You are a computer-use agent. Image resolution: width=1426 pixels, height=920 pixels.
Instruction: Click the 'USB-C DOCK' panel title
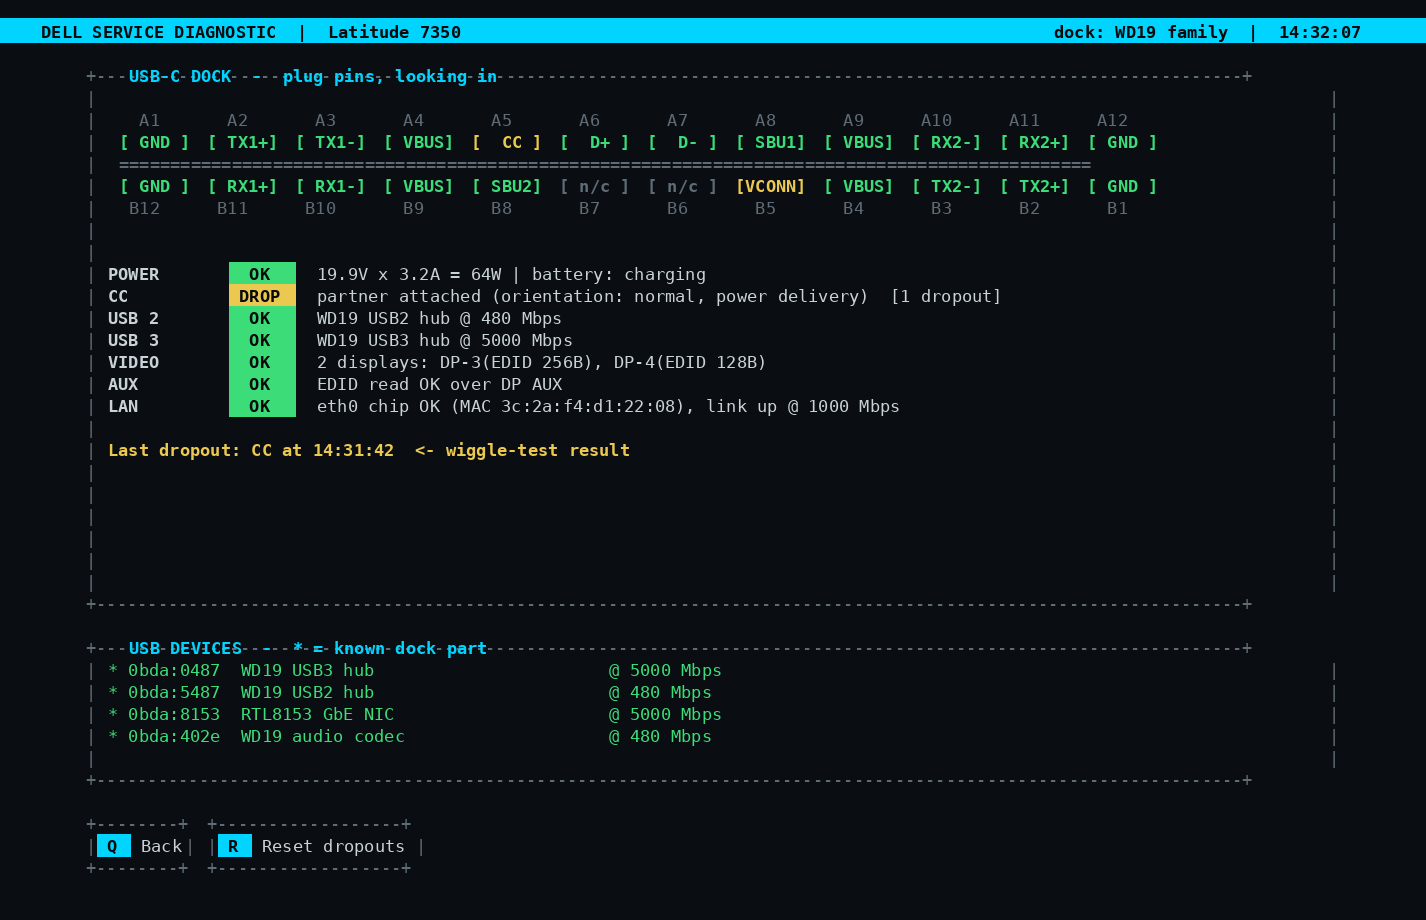point(180,76)
